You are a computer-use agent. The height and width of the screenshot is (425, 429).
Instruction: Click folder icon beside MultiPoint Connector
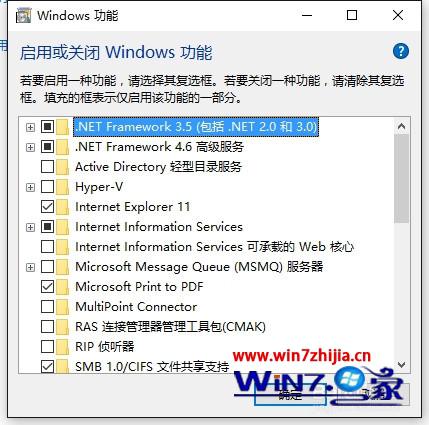point(63,307)
